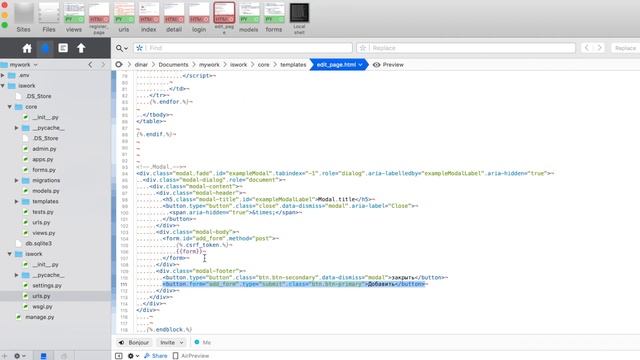Image resolution: width=640 pixels, height=360 pixels.
Task: Go to previous find match
Action: 587,48
